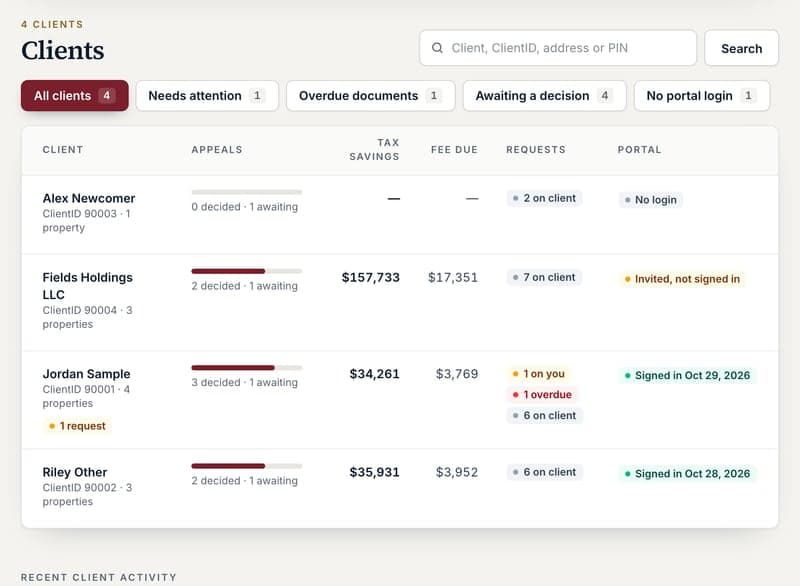800x586 pixels.
Task: Click the 2 on client badge
Action: [544, 198]
